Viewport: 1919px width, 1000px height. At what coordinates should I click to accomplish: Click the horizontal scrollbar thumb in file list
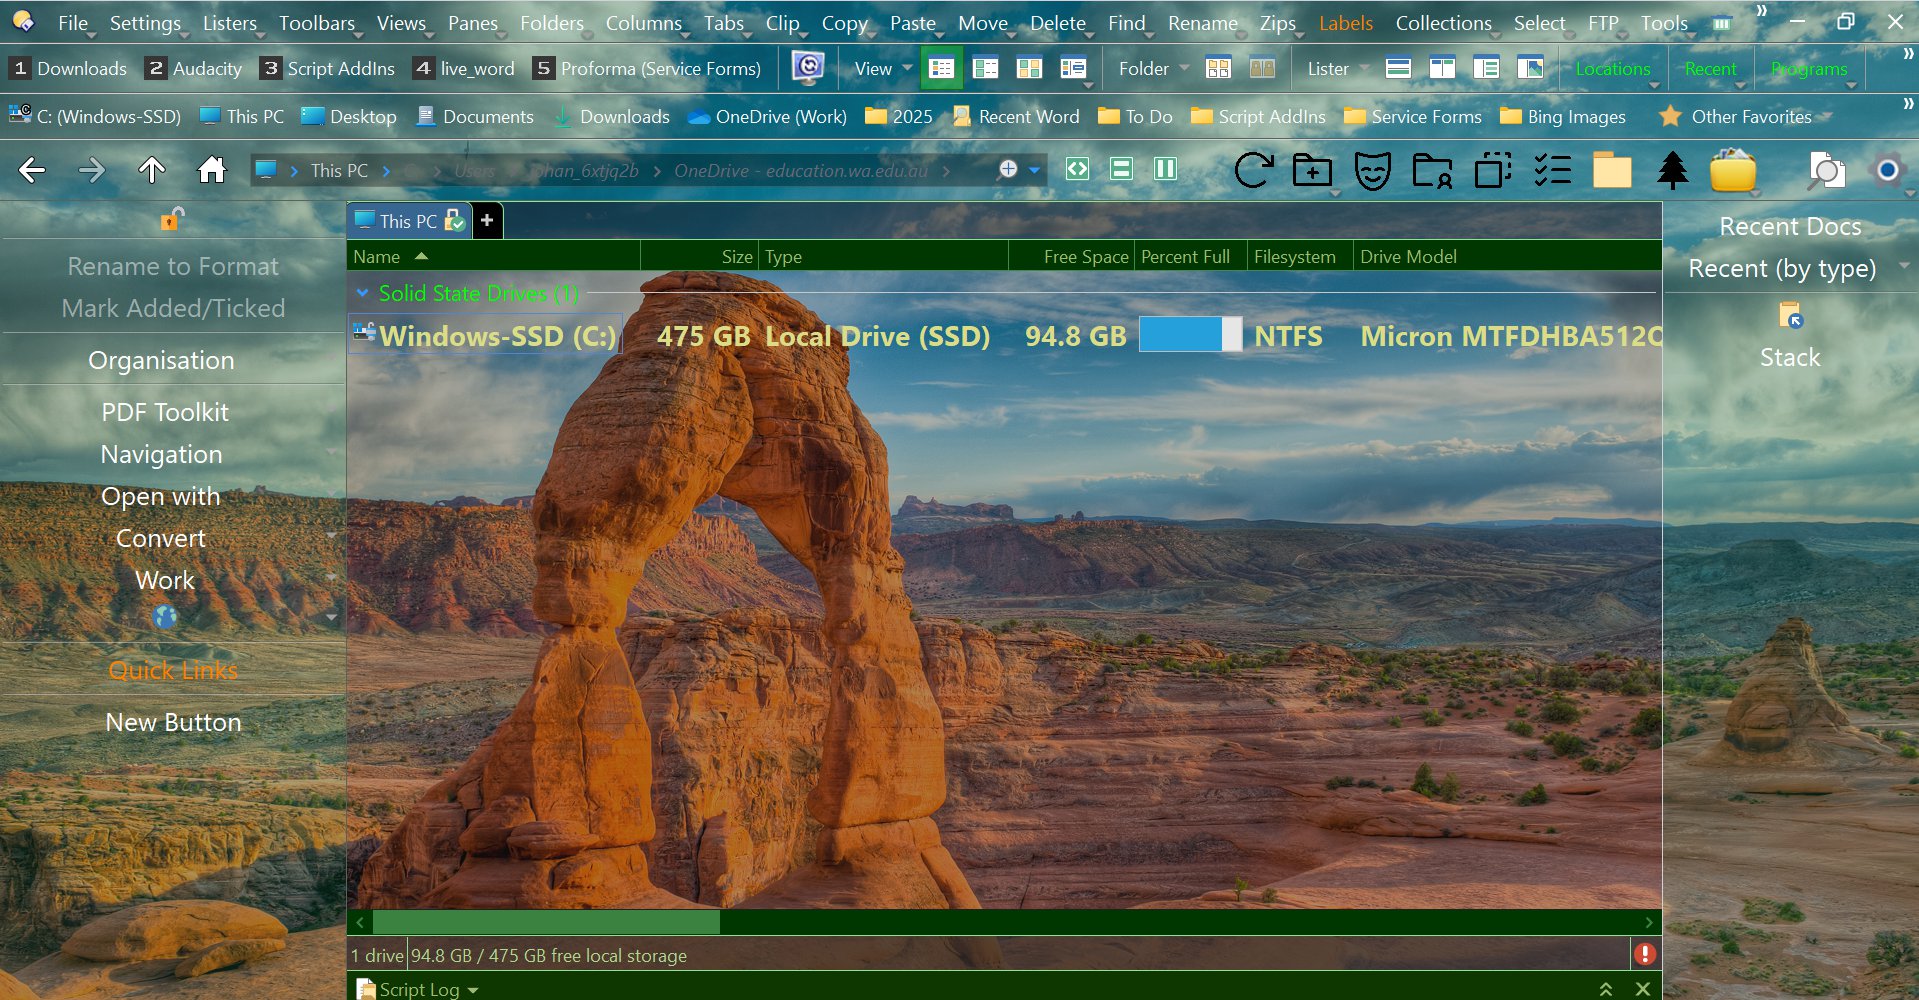click(545, 922)
